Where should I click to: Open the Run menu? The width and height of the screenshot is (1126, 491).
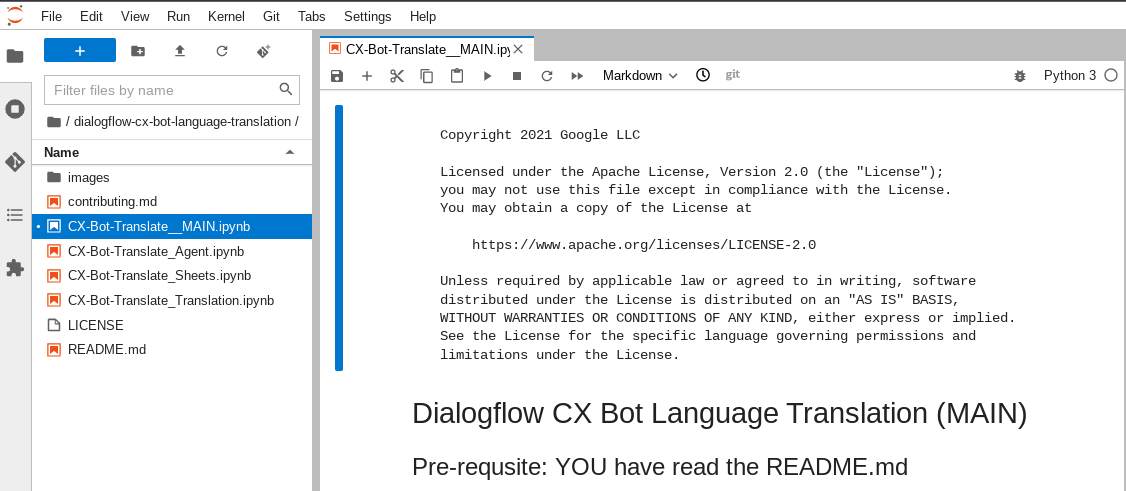coord(178,16)
